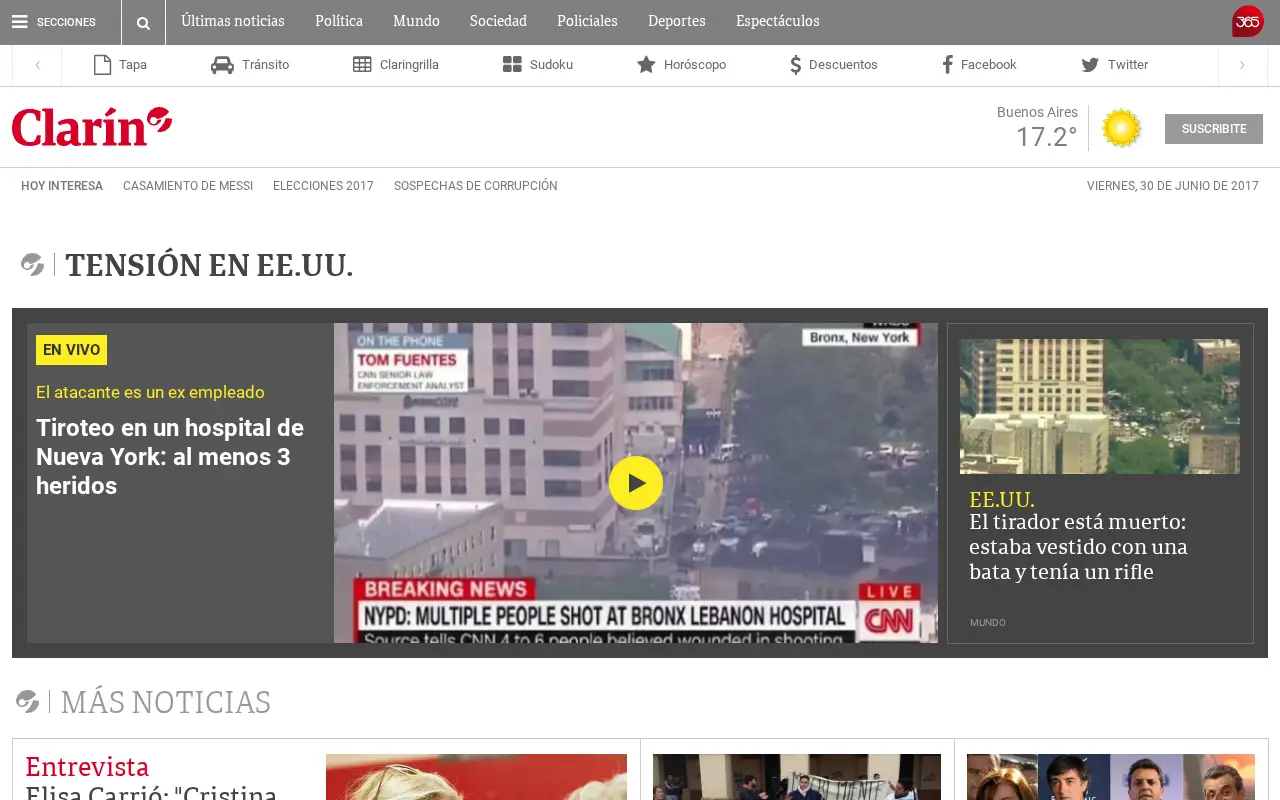Click the Twitter bird icon
1280x800 pixels.
(1090, 65)
